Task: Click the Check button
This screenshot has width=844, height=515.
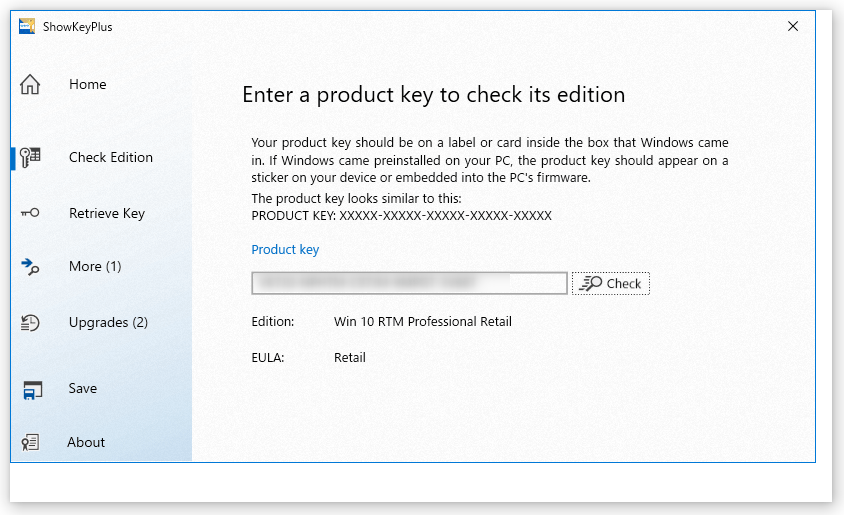Action: point(610,284)
